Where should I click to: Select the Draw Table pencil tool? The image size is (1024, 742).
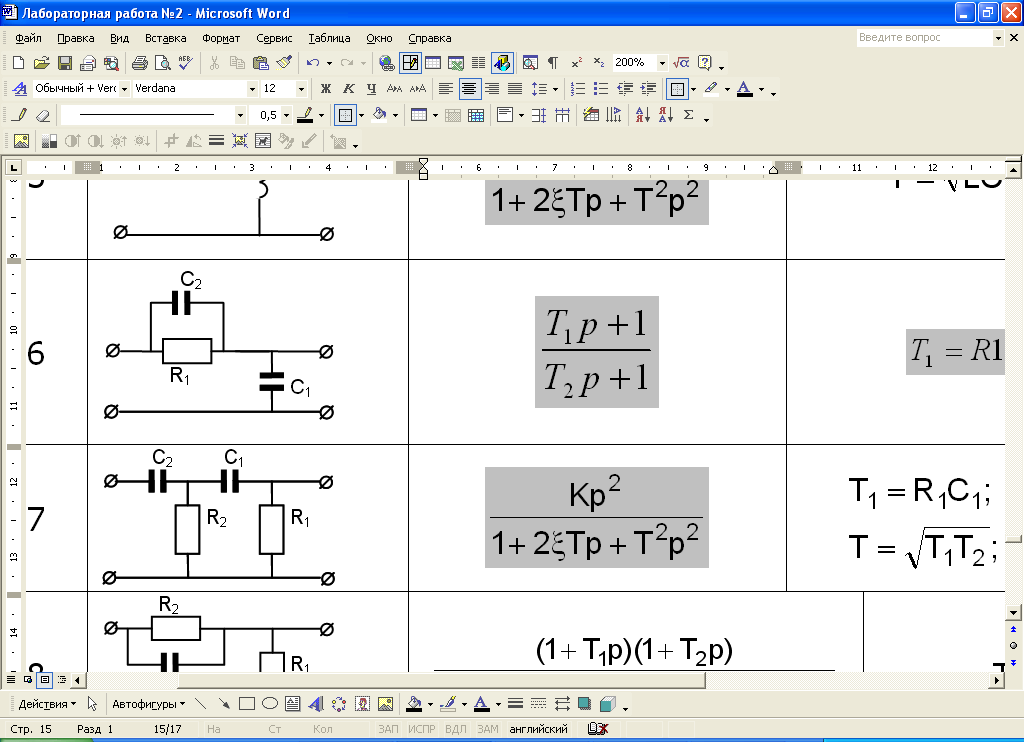pos(20,116)
